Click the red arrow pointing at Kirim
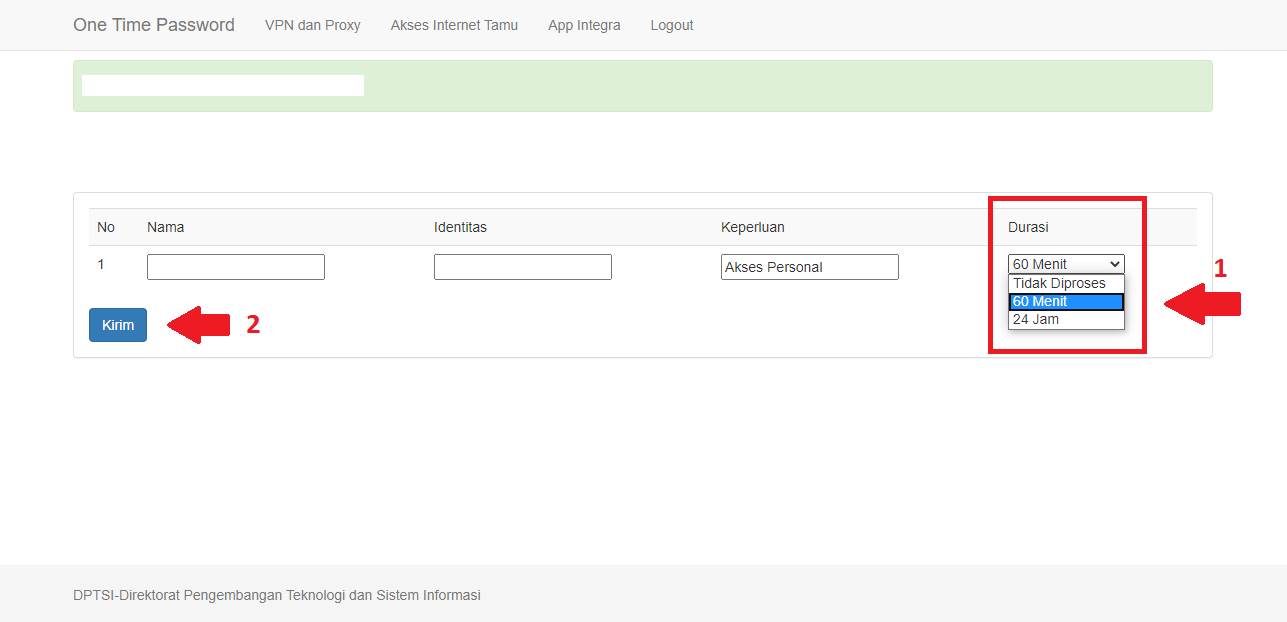1287x622 pixels. (x=198, y=324)
